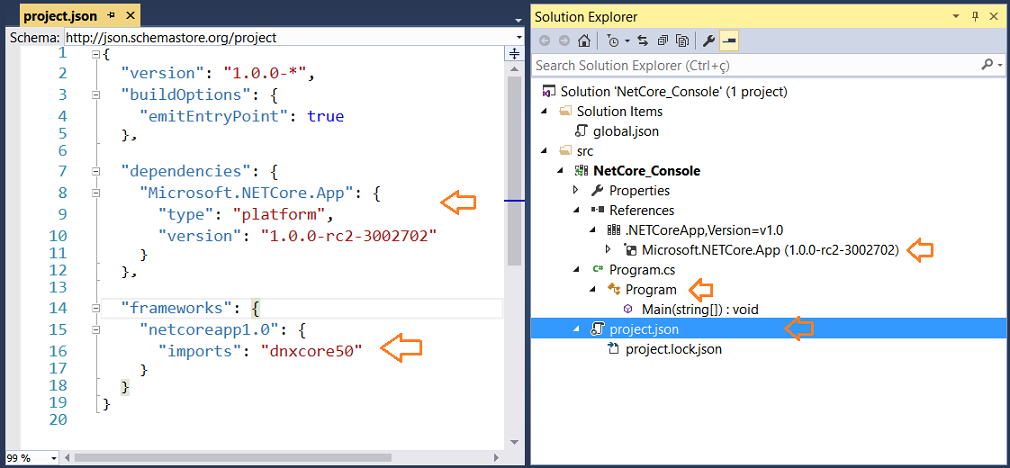
Task: Click the Home icon in Solution Explorer
Action: pos(584,41)
